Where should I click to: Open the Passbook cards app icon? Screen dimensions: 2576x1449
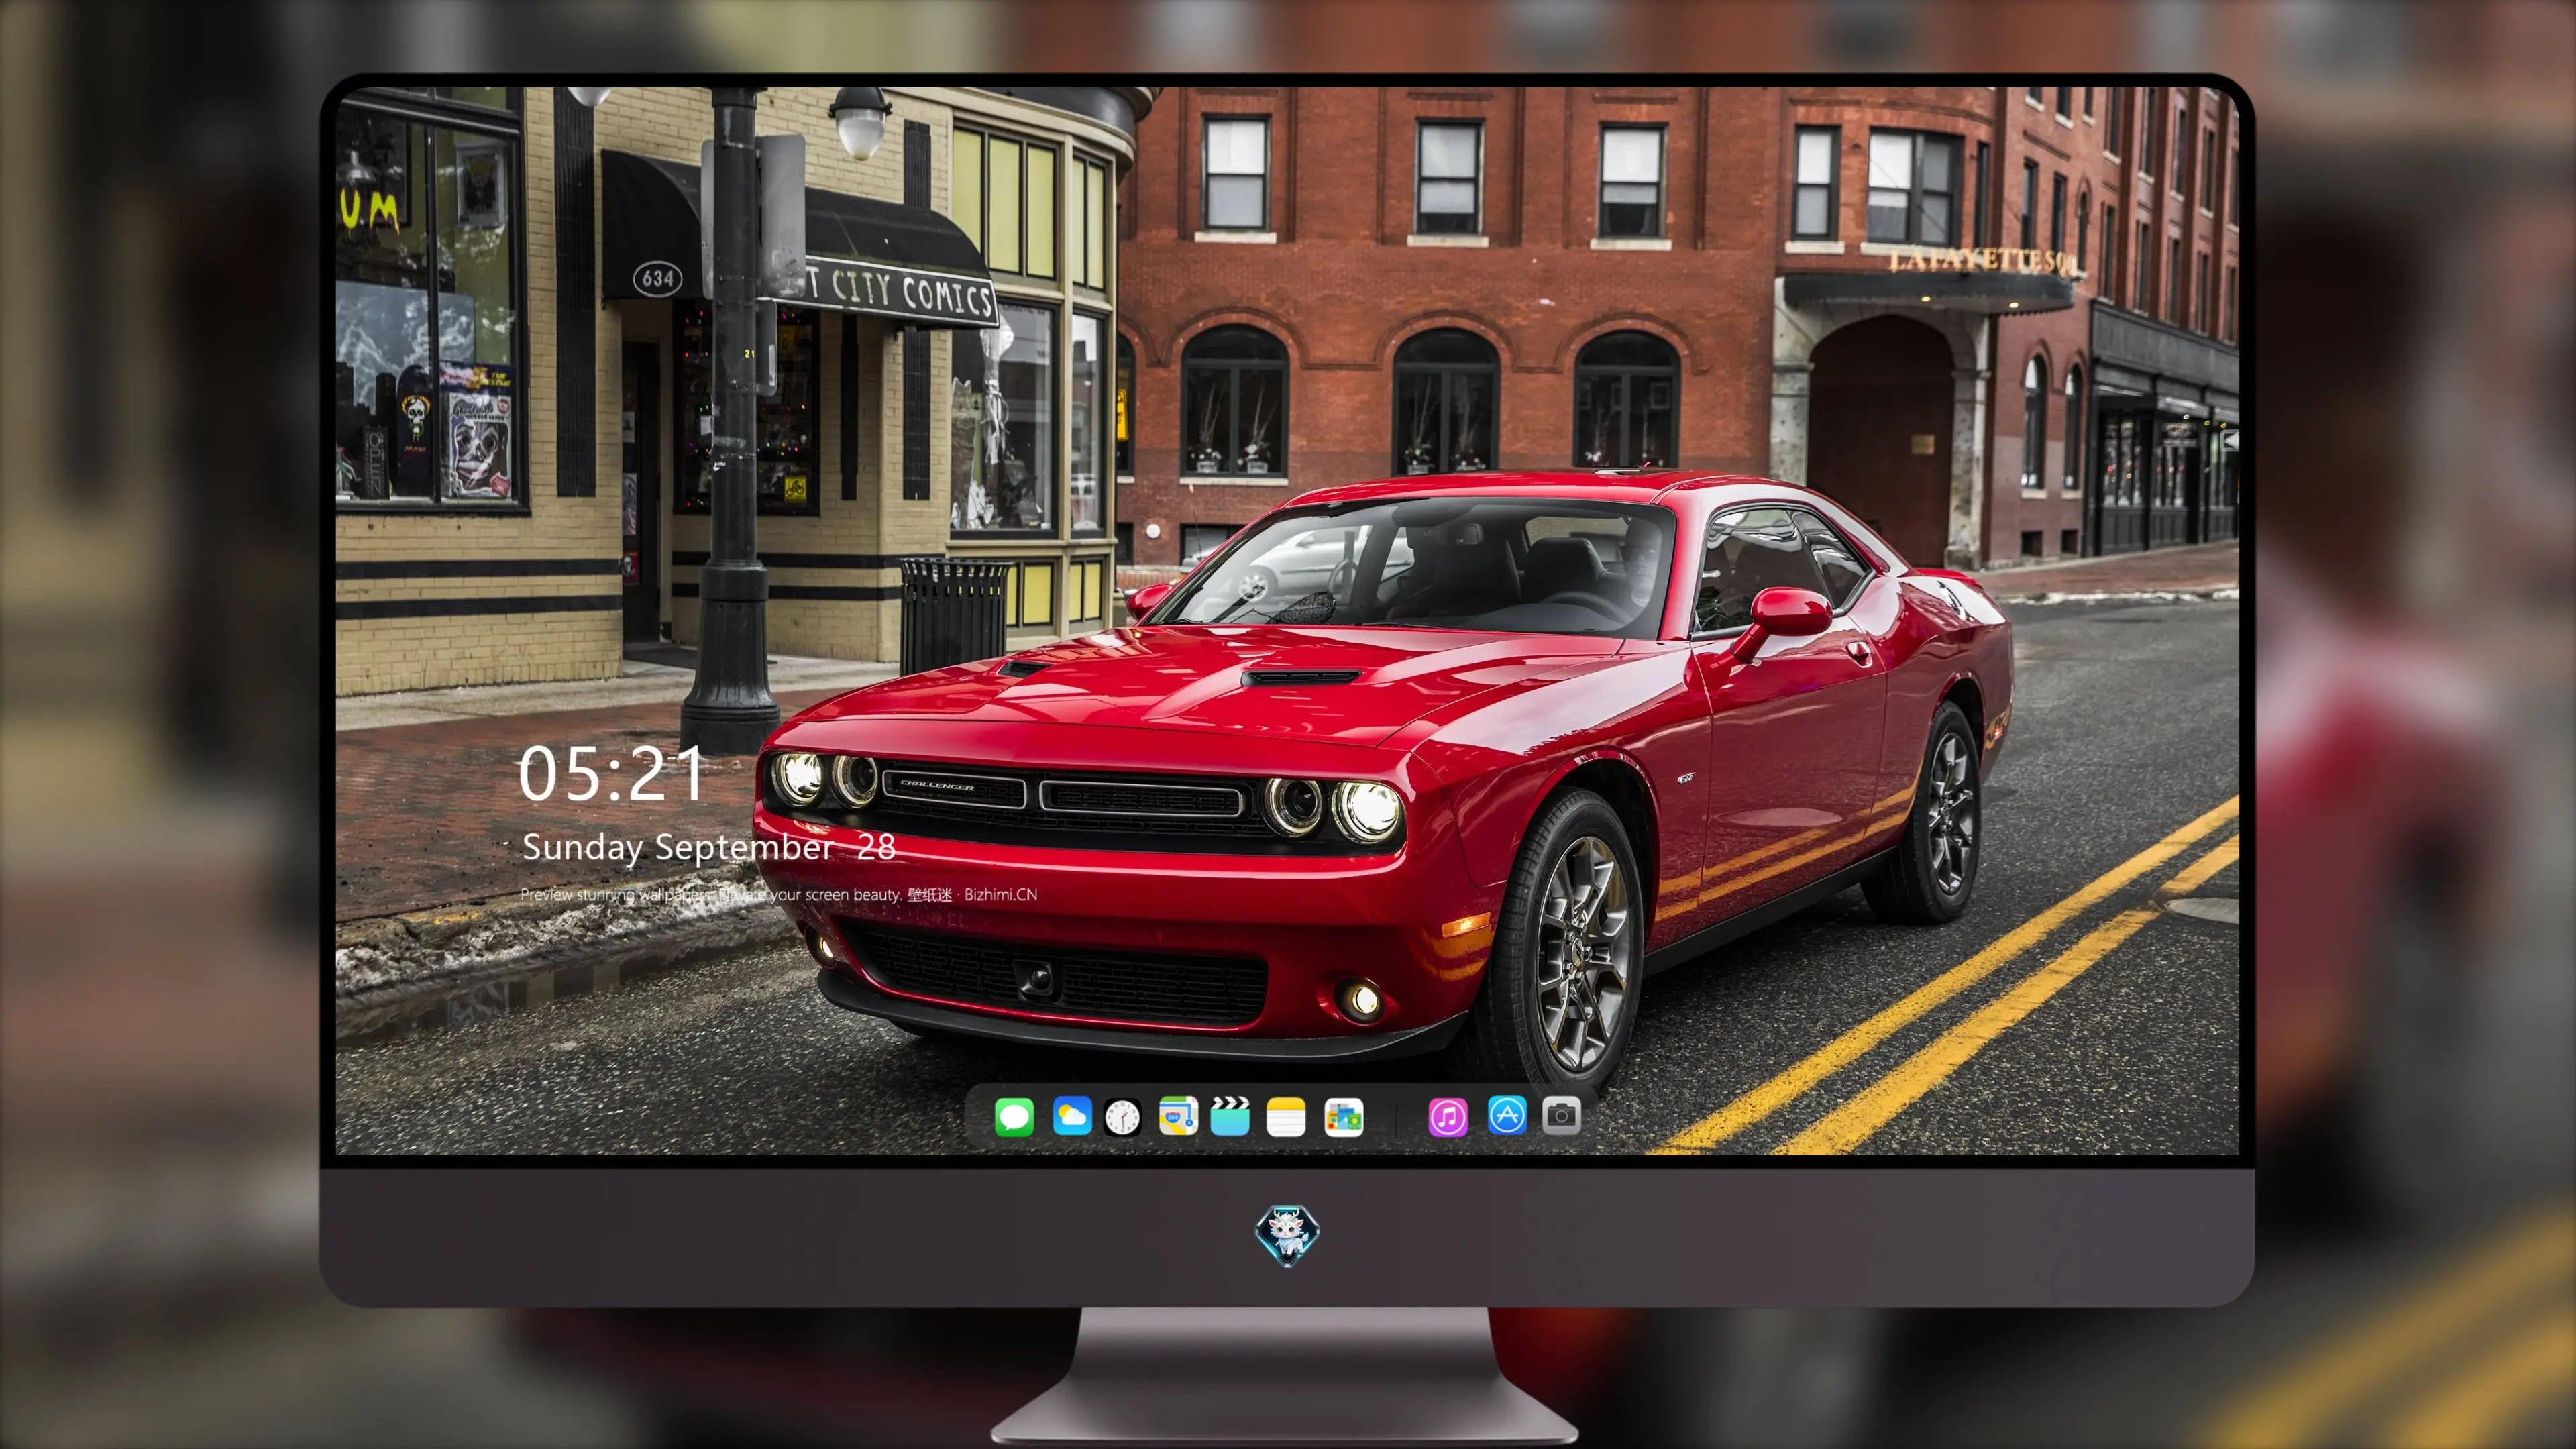tap(1344, 1117)
